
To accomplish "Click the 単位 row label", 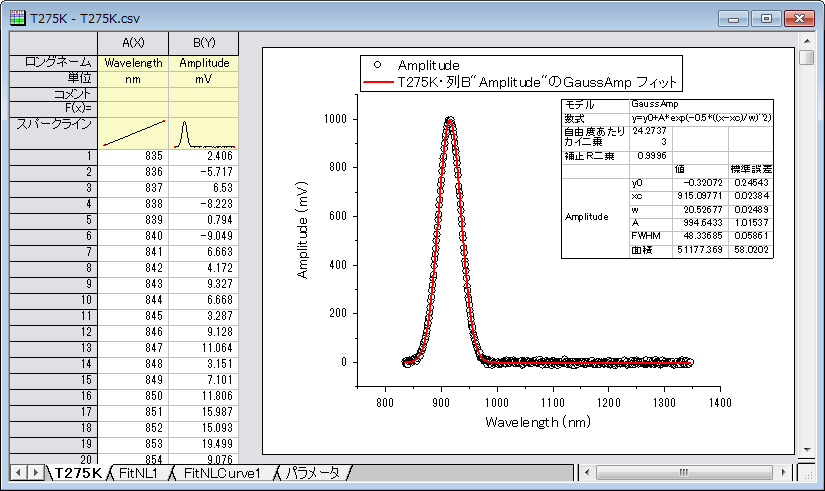I will click(x=54, y=79).
